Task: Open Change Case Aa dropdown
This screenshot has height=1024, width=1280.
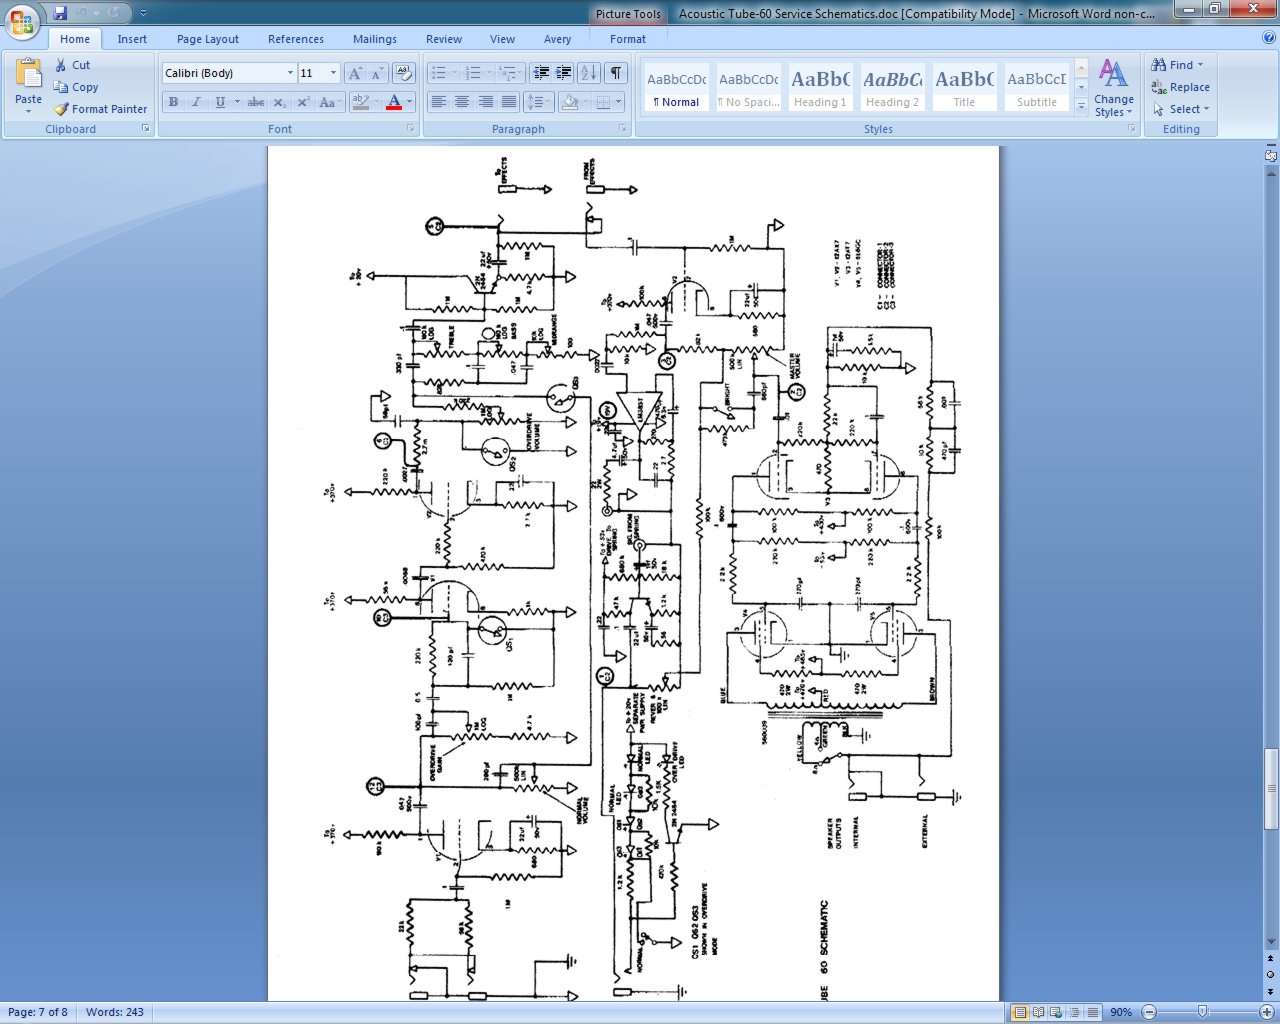Action: point(329,102)
